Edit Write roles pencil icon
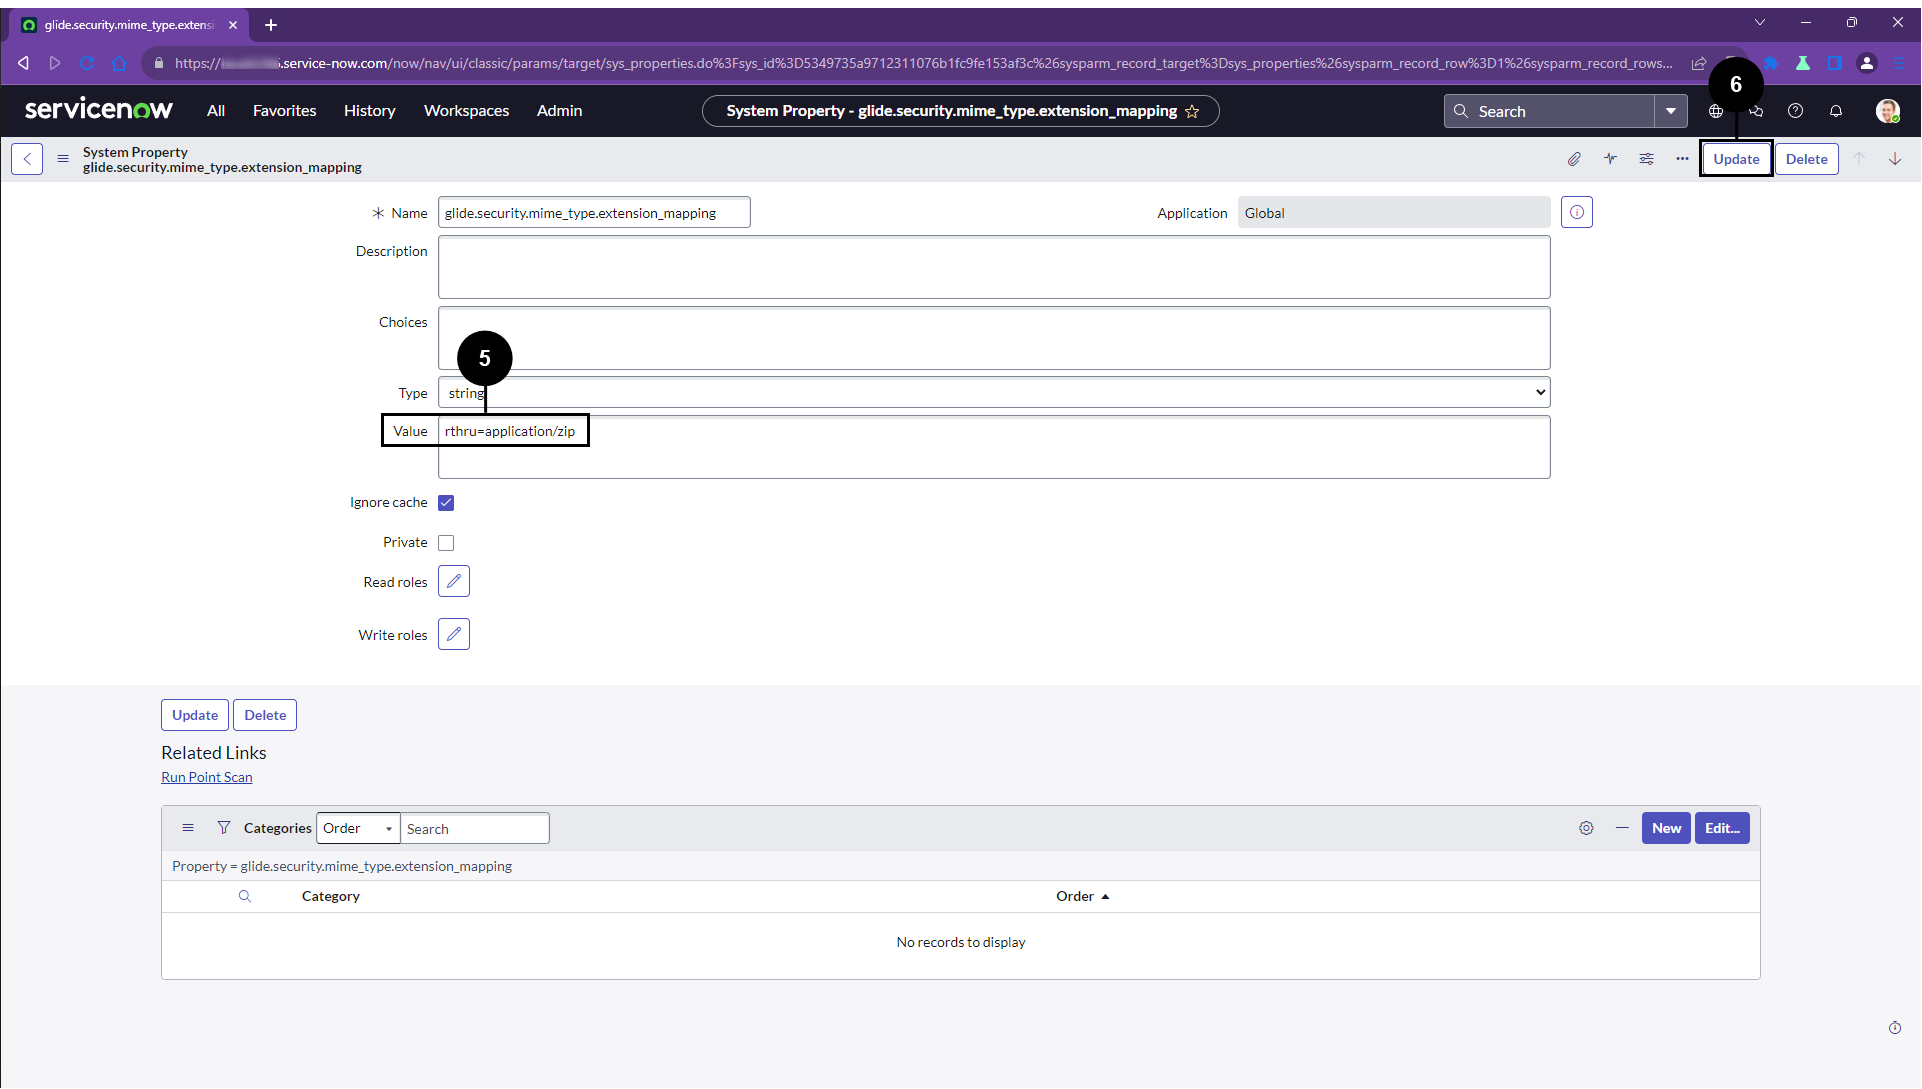The height and width of the screenshot is (1089, 1922). coord(453,634)
